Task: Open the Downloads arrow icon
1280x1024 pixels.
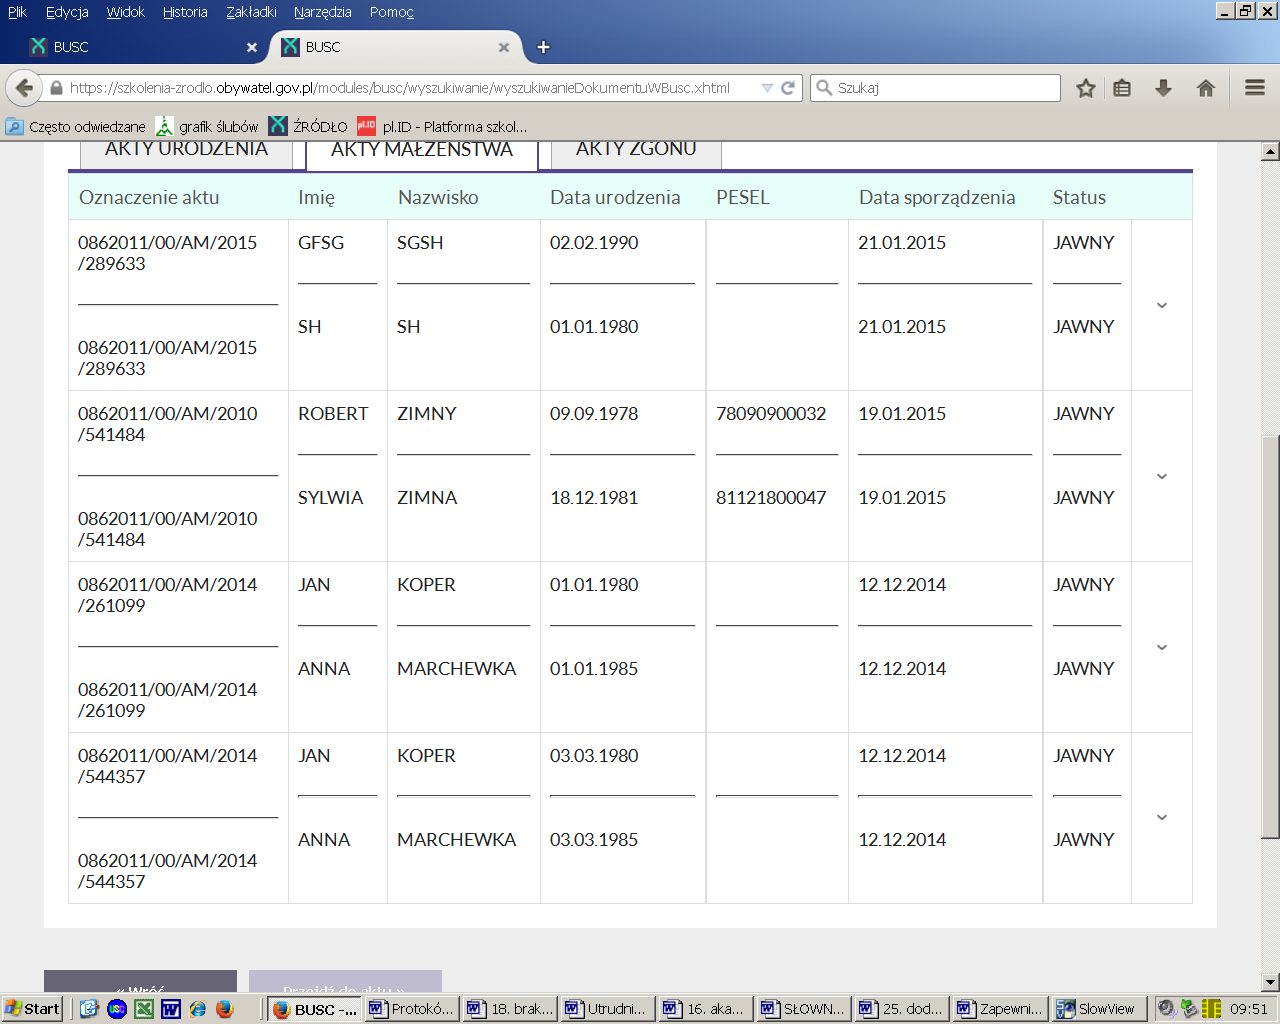Action: [1163, 88]
